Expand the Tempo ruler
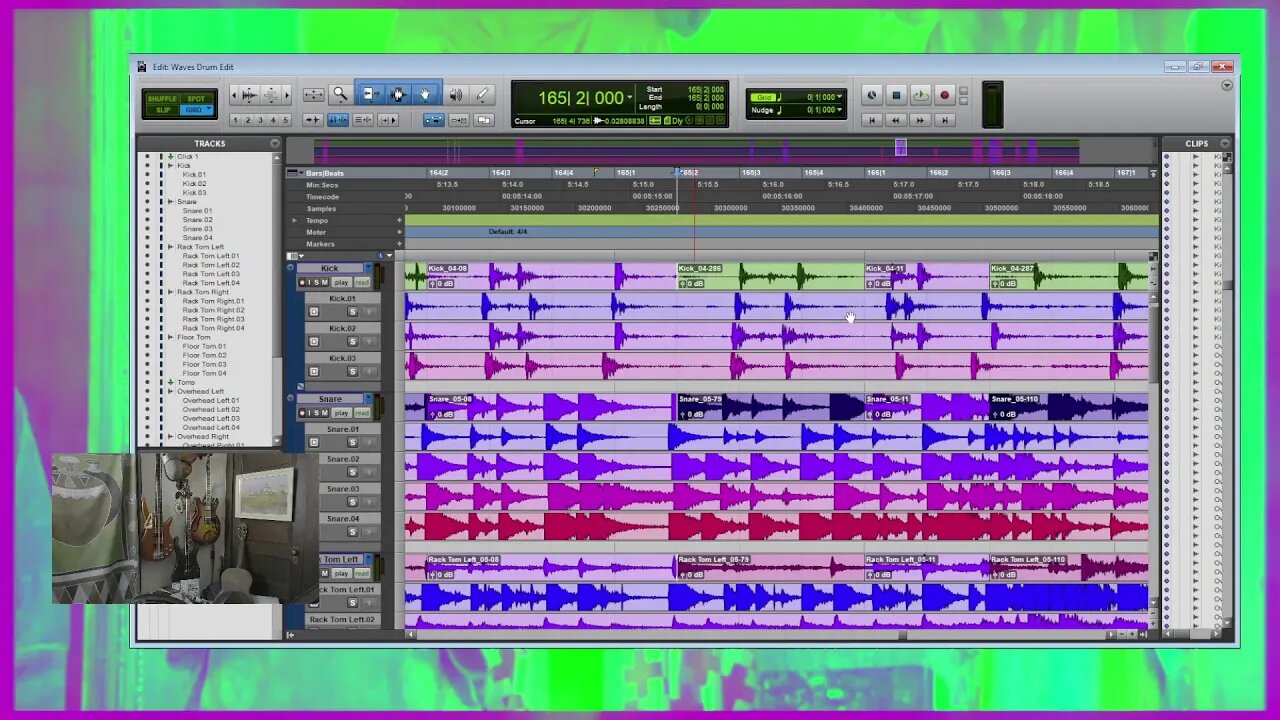The width and height of the screenshot is (1280, 720). (295, 220)
